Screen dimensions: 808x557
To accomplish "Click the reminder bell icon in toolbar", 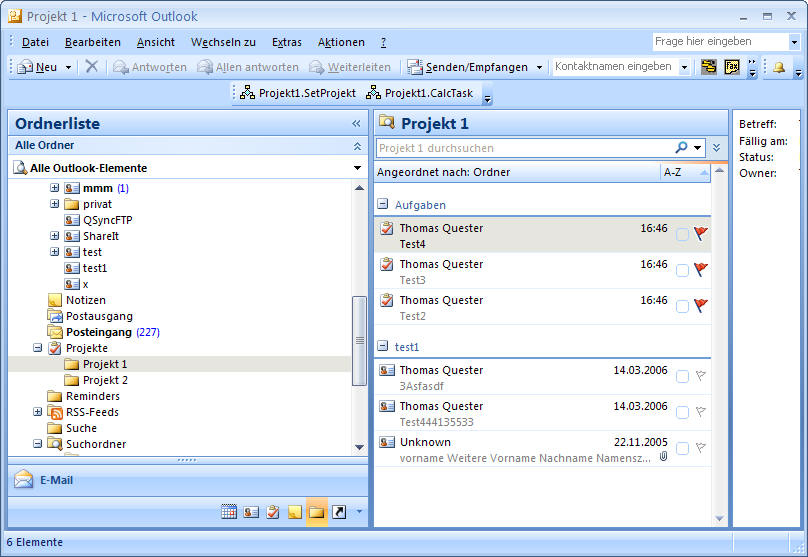I will [778, 67].
